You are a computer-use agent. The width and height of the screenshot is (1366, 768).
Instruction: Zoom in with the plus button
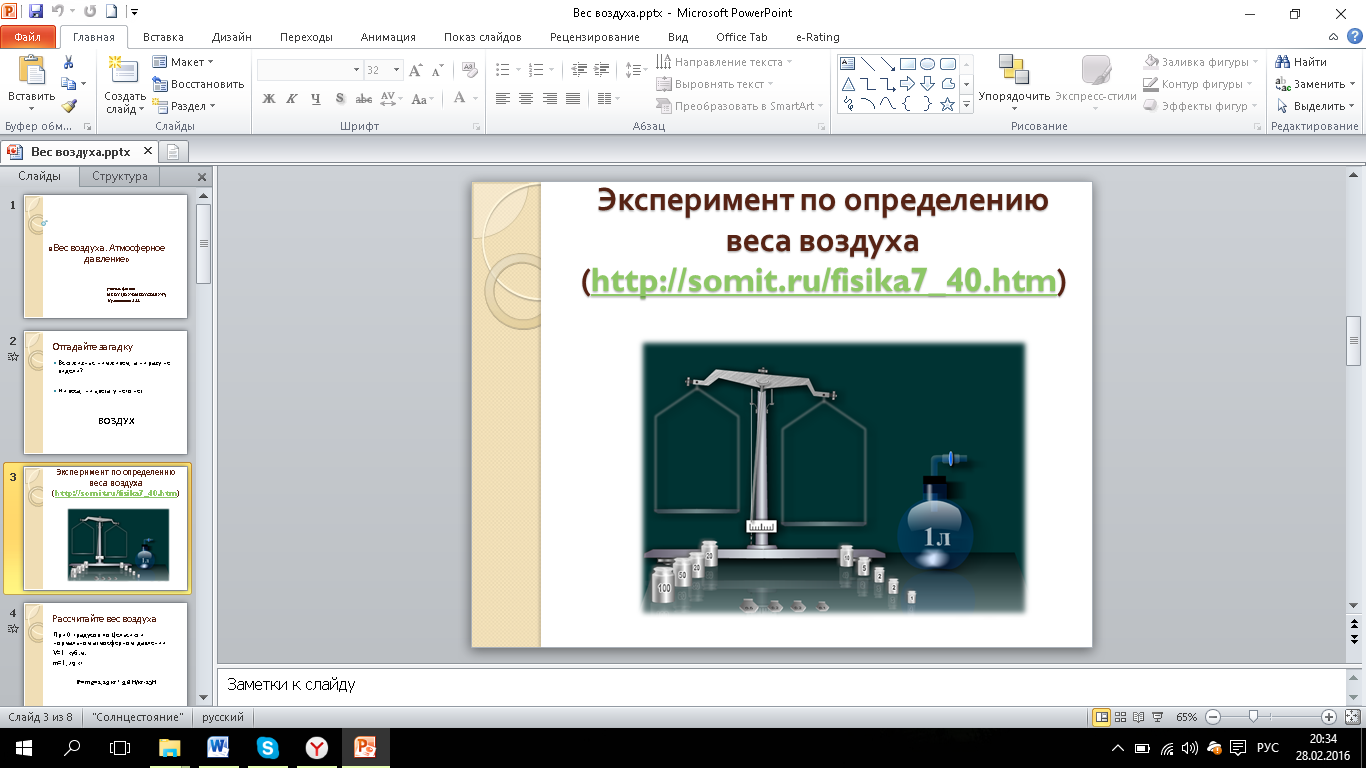point(1329,717)
